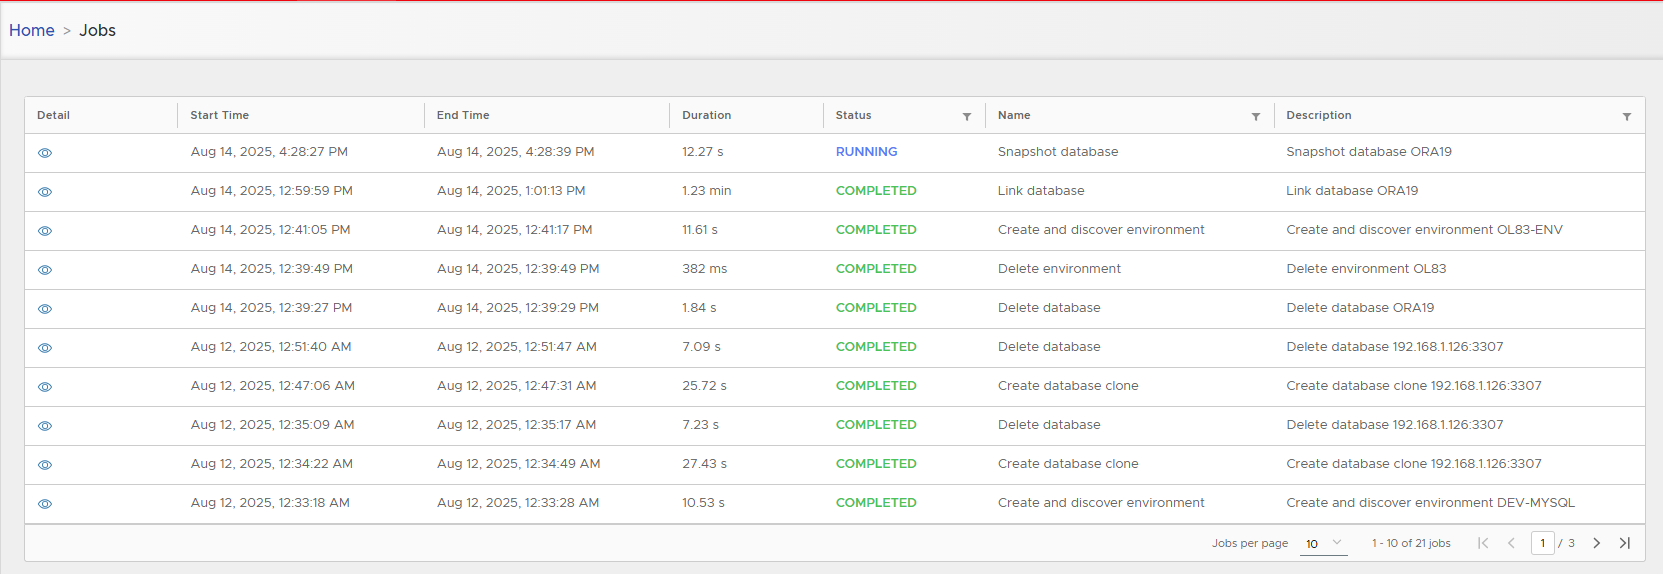
Task: View details of Link database ORA19 job
Action: coord(45,192)
